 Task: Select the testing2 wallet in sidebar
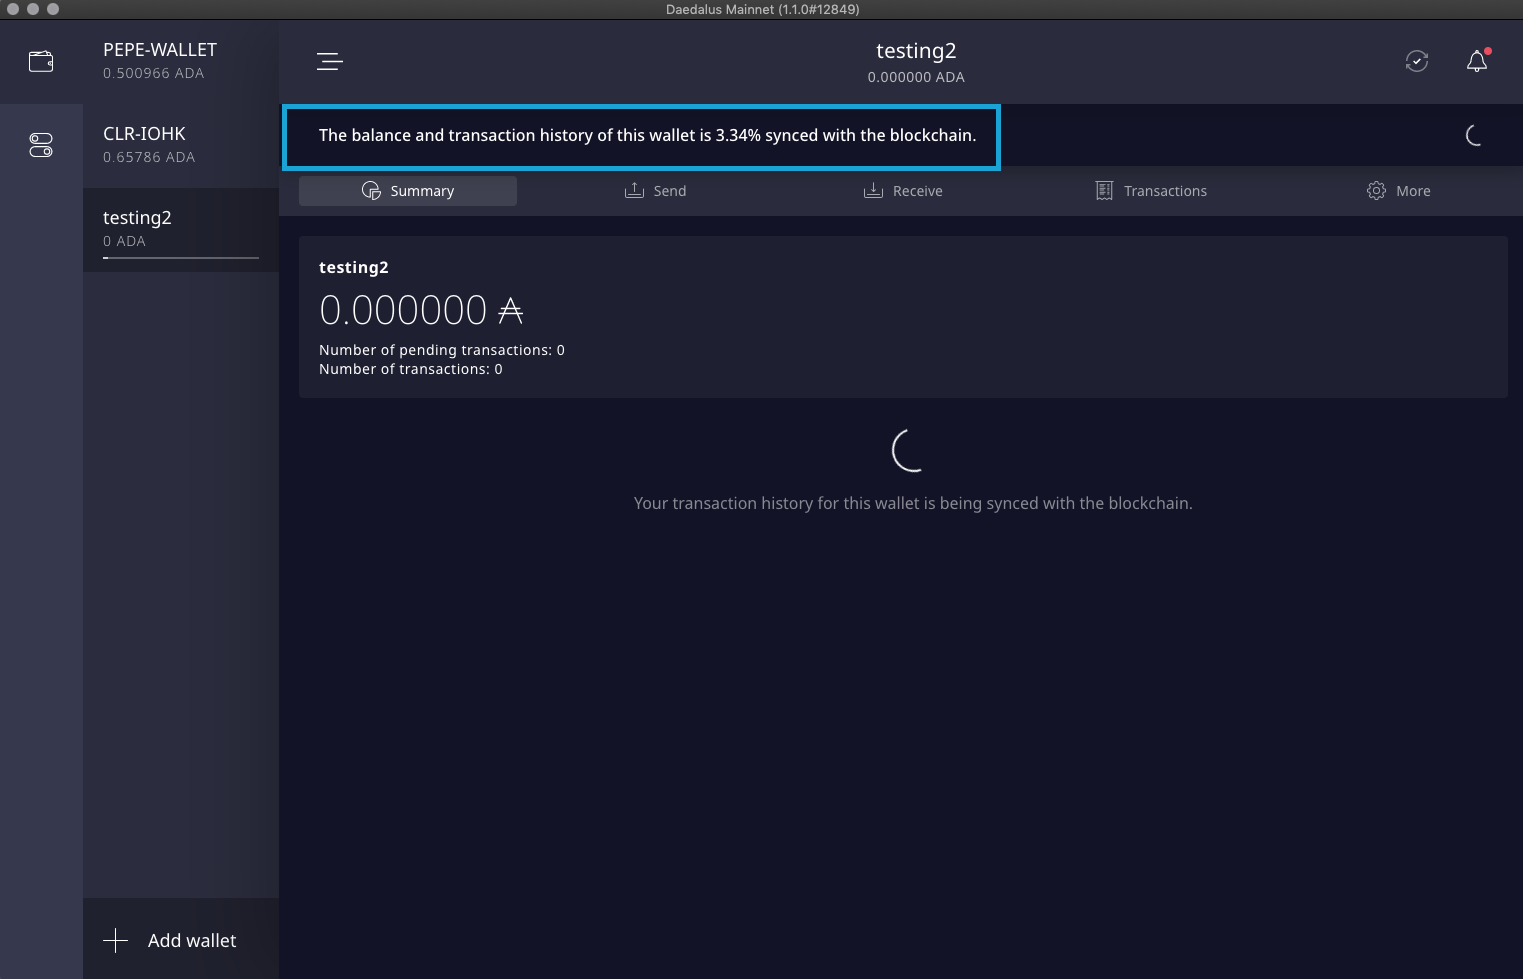tap(181, 230)
